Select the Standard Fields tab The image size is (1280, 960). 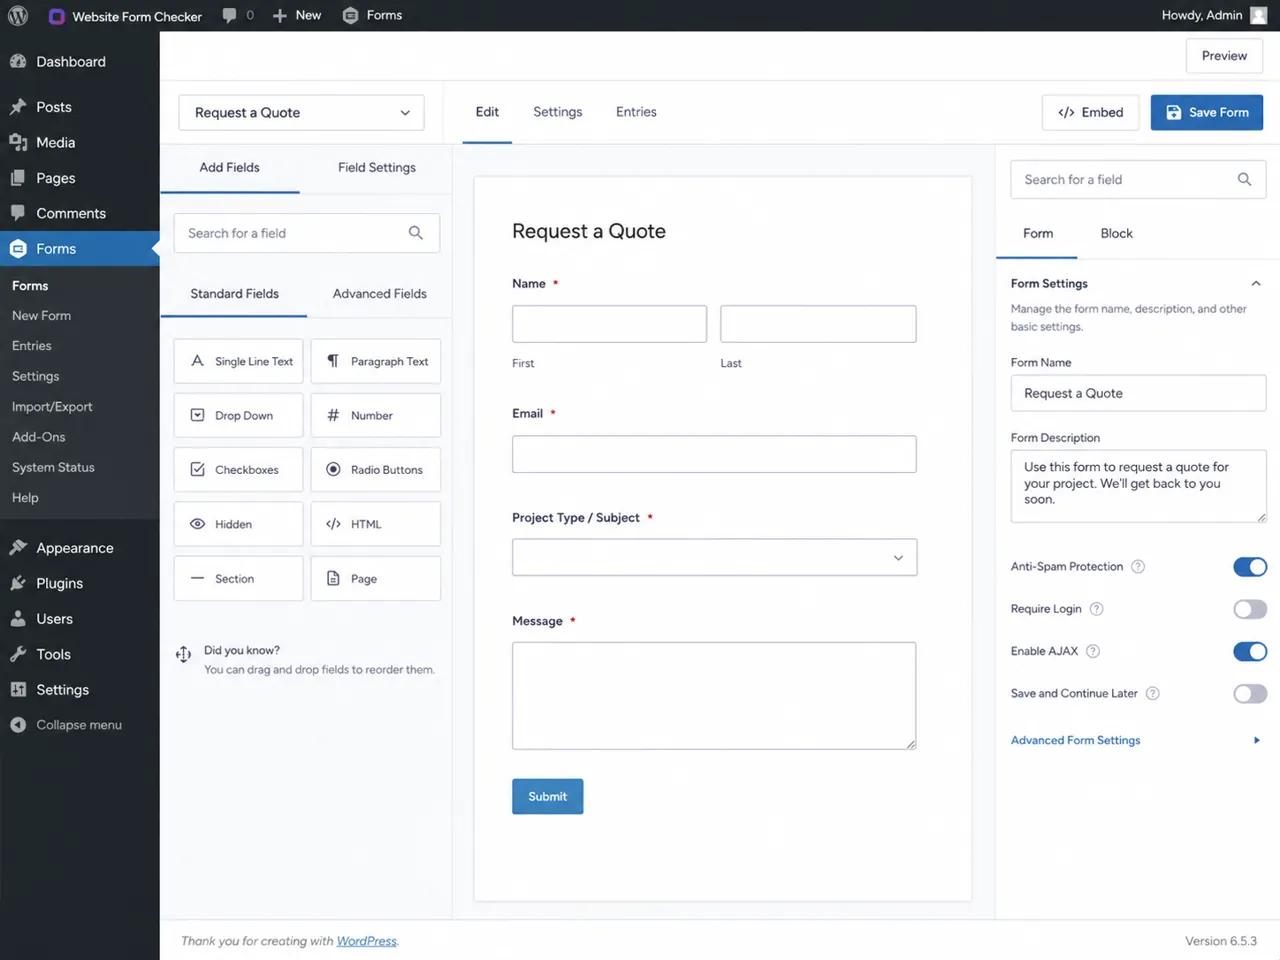click(234, 293)
